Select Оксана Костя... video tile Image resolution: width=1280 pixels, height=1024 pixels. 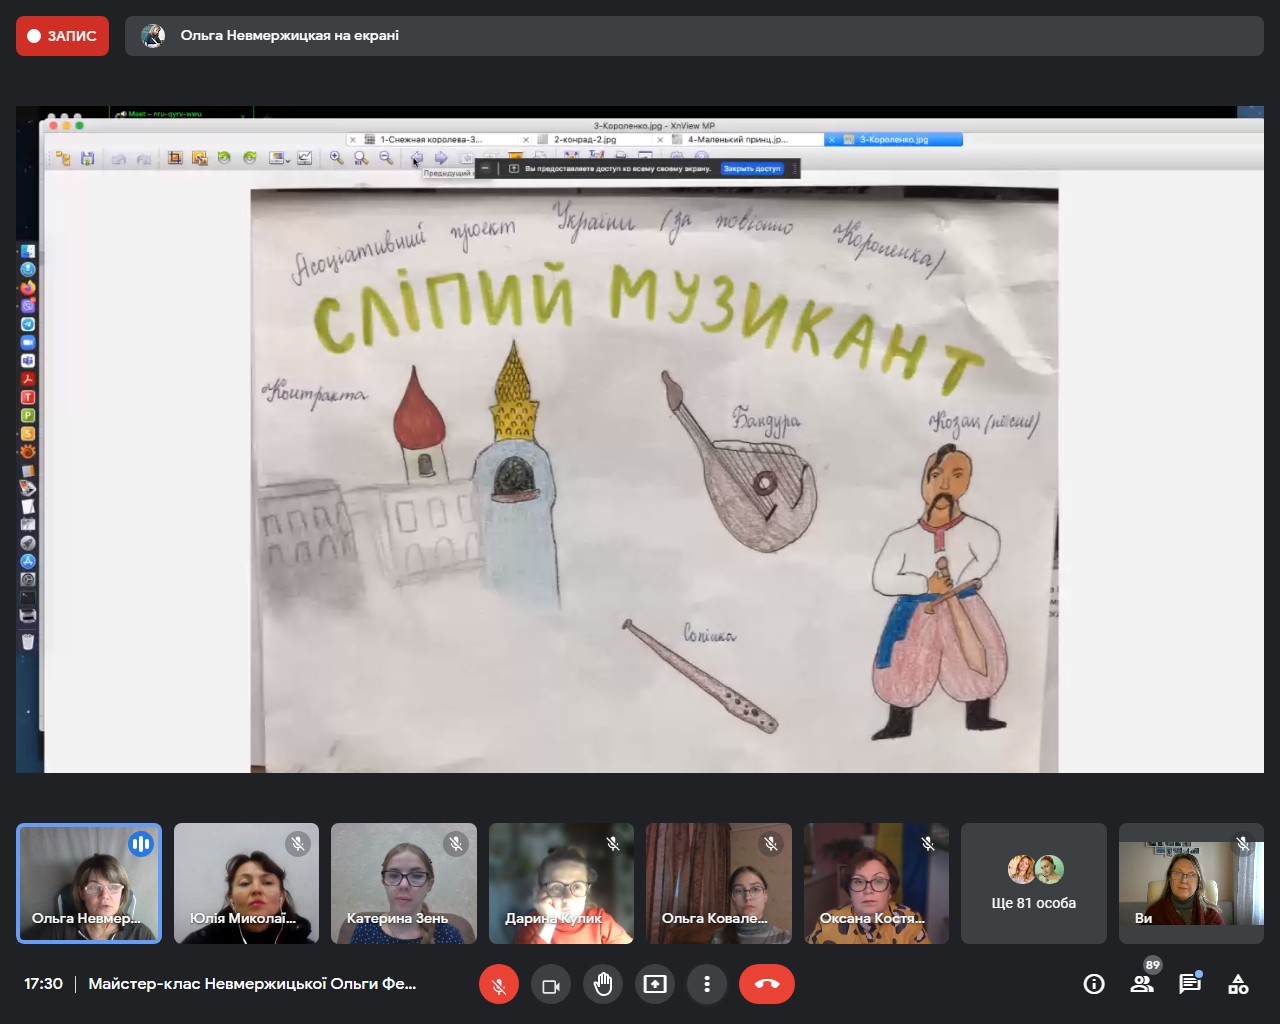876,883
